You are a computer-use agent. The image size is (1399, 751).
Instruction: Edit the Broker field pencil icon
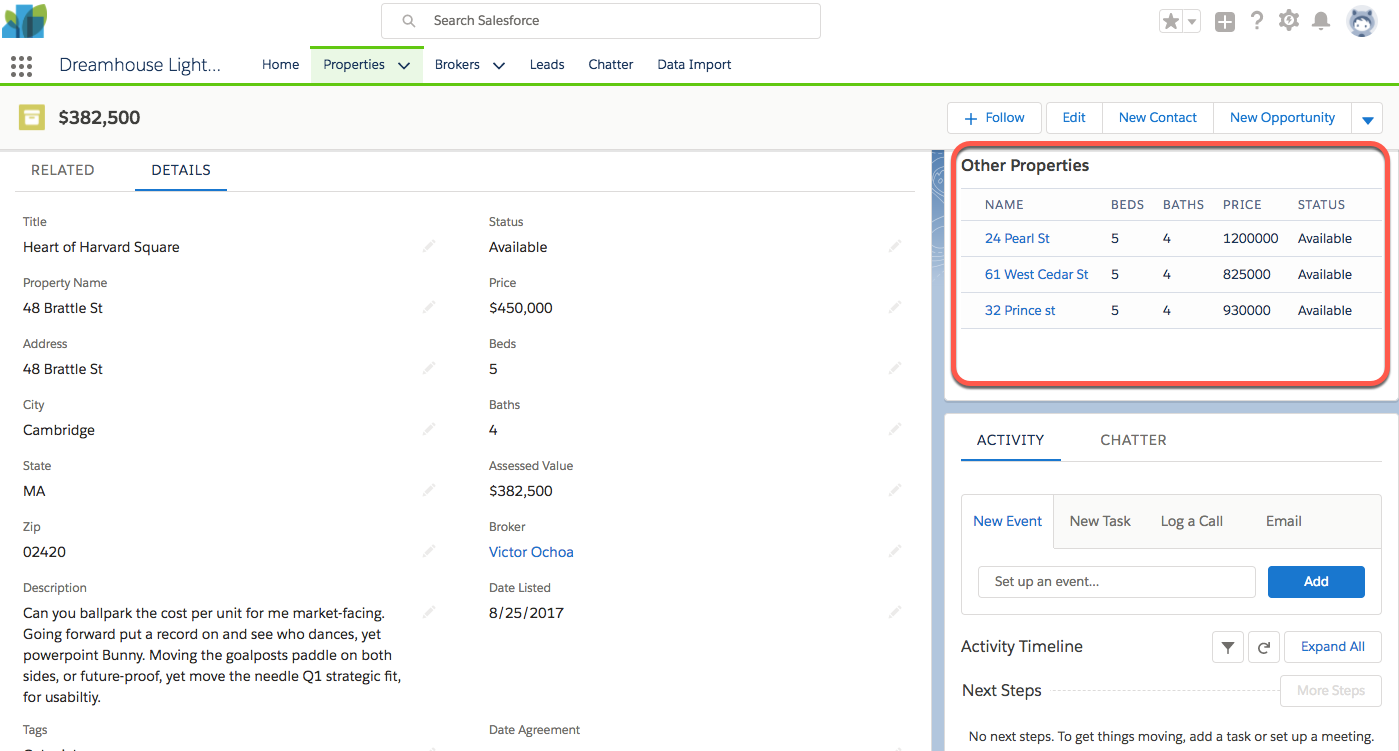(x=895, y=550)
